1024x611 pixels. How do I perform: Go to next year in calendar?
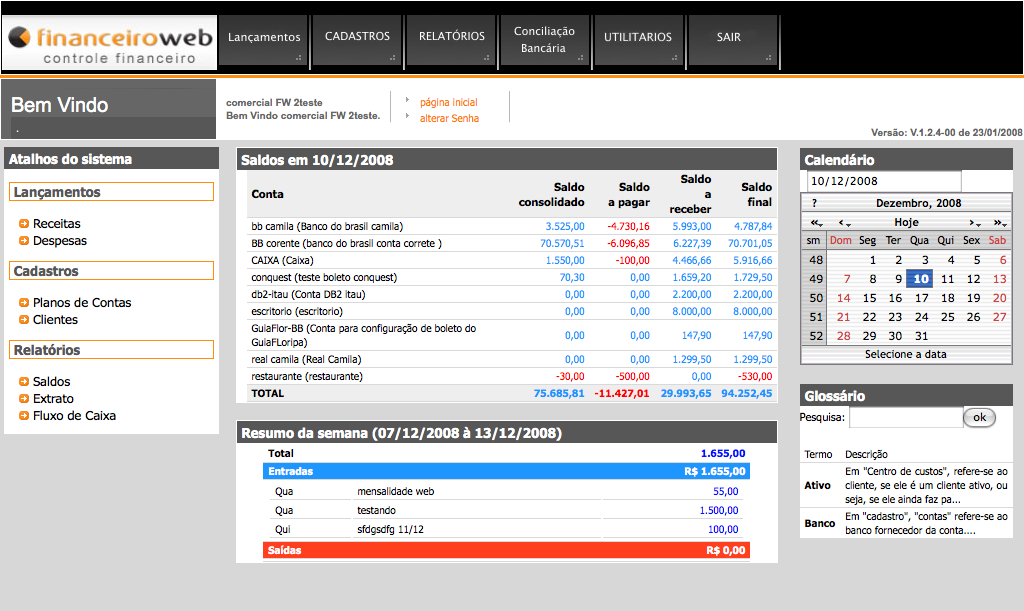coord(1000,223)
